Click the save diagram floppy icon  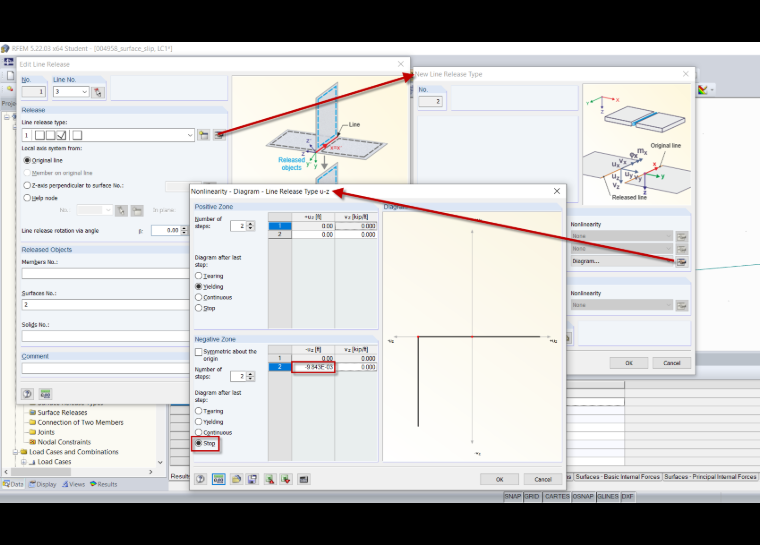pyautogui.click(x=253, y=479)
